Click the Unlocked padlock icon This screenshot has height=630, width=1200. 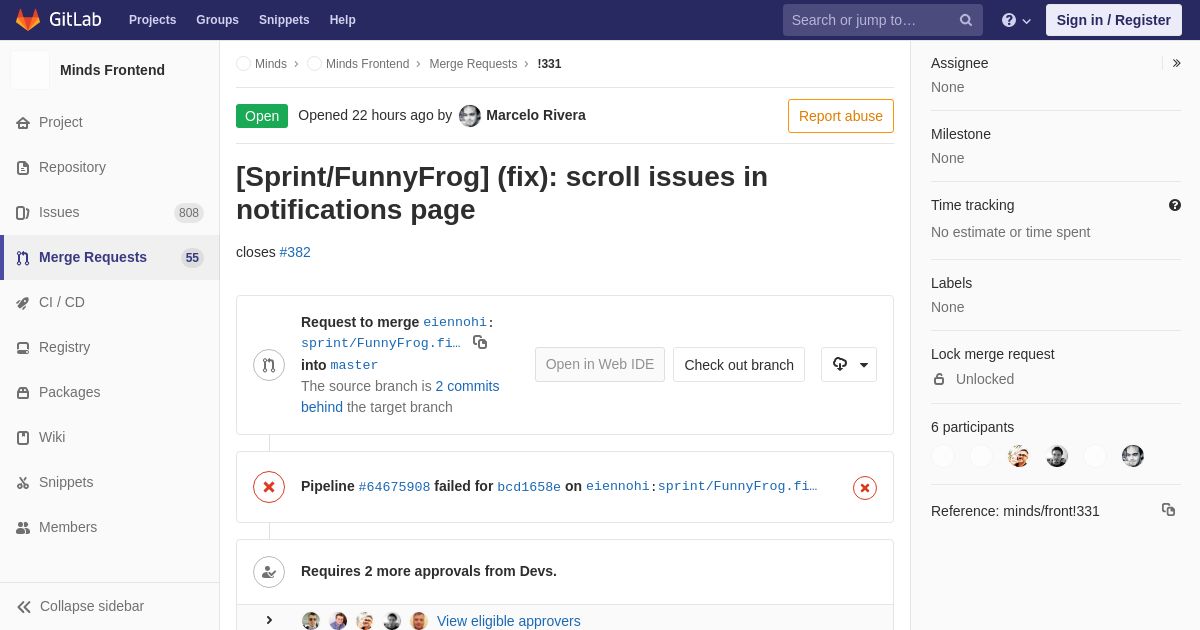tap(939, 379)
